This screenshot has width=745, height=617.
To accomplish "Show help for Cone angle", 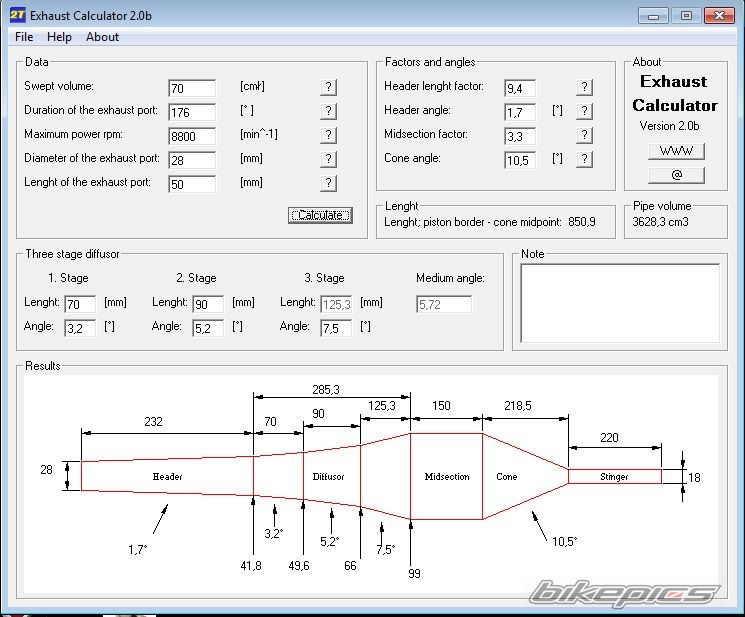I will coord(584,159).
